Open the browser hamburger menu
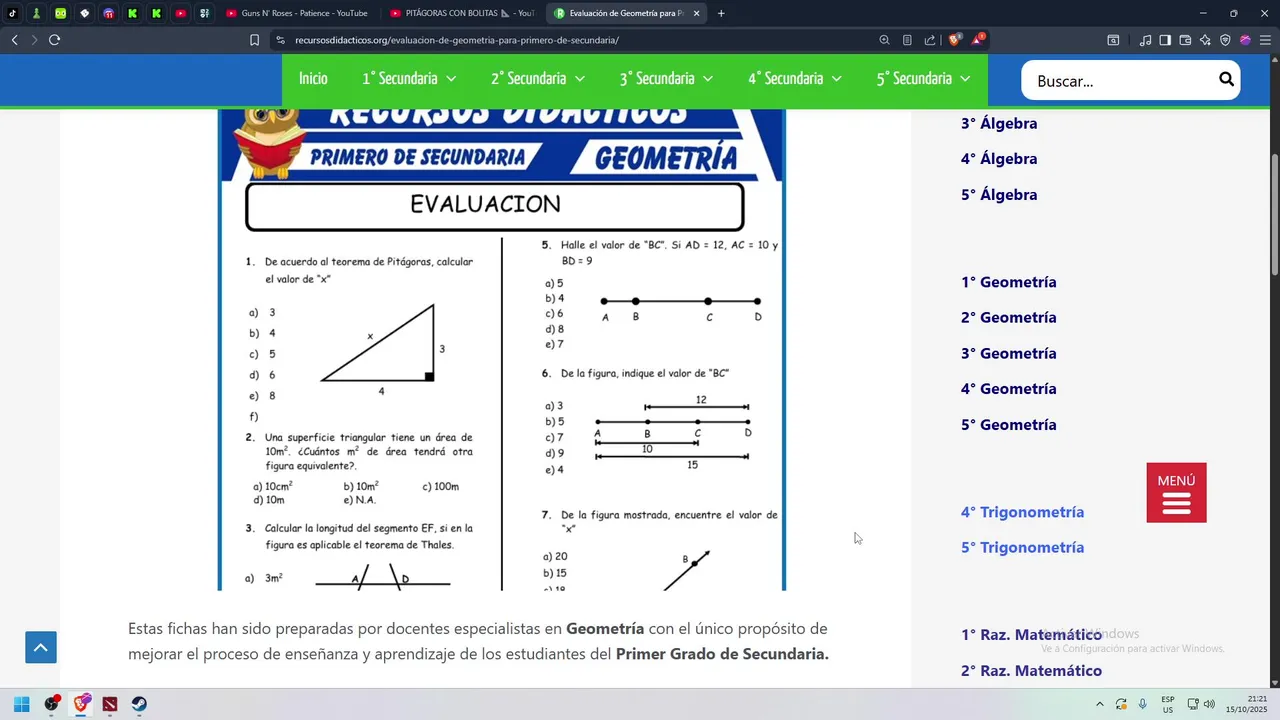The image size is (1280, 720). 1265,40
